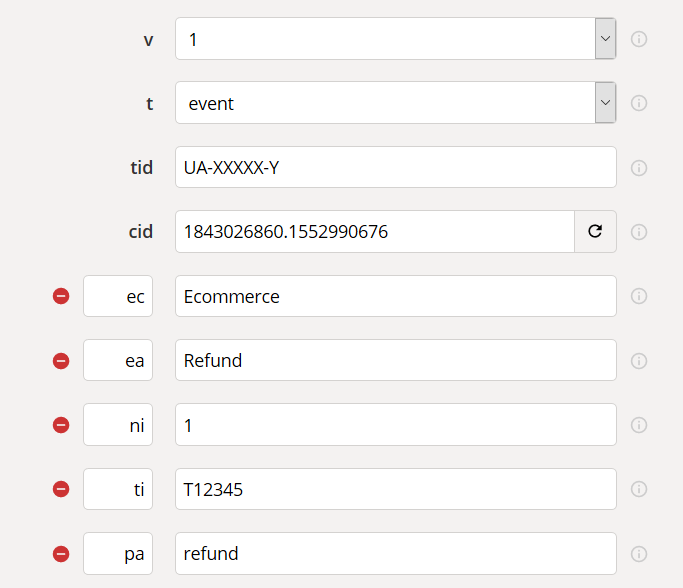Click the pa parameter name box
The width and height of the screenshot is (683, 588).
(118, 554)
